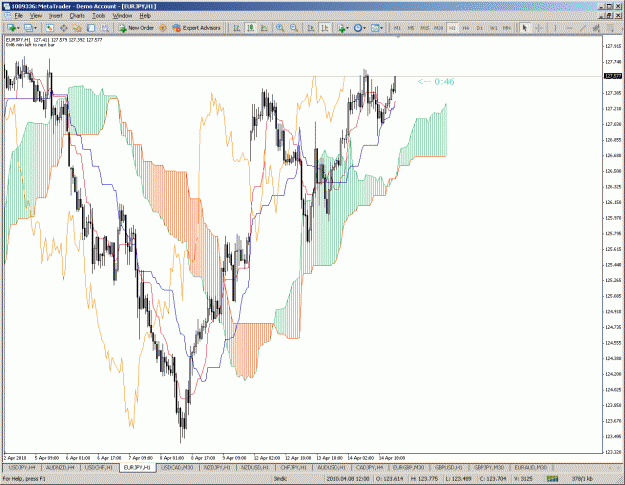Set timeframe to W1
Screen dimensions: 625x485
493,28
